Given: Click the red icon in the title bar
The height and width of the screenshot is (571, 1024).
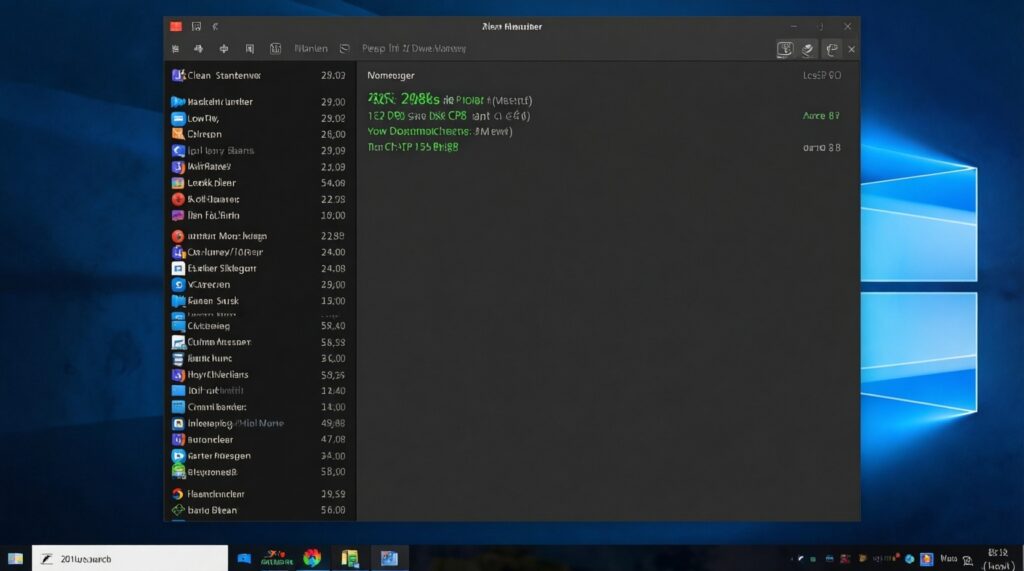Looking at the screenshot, I should [176, 26].
